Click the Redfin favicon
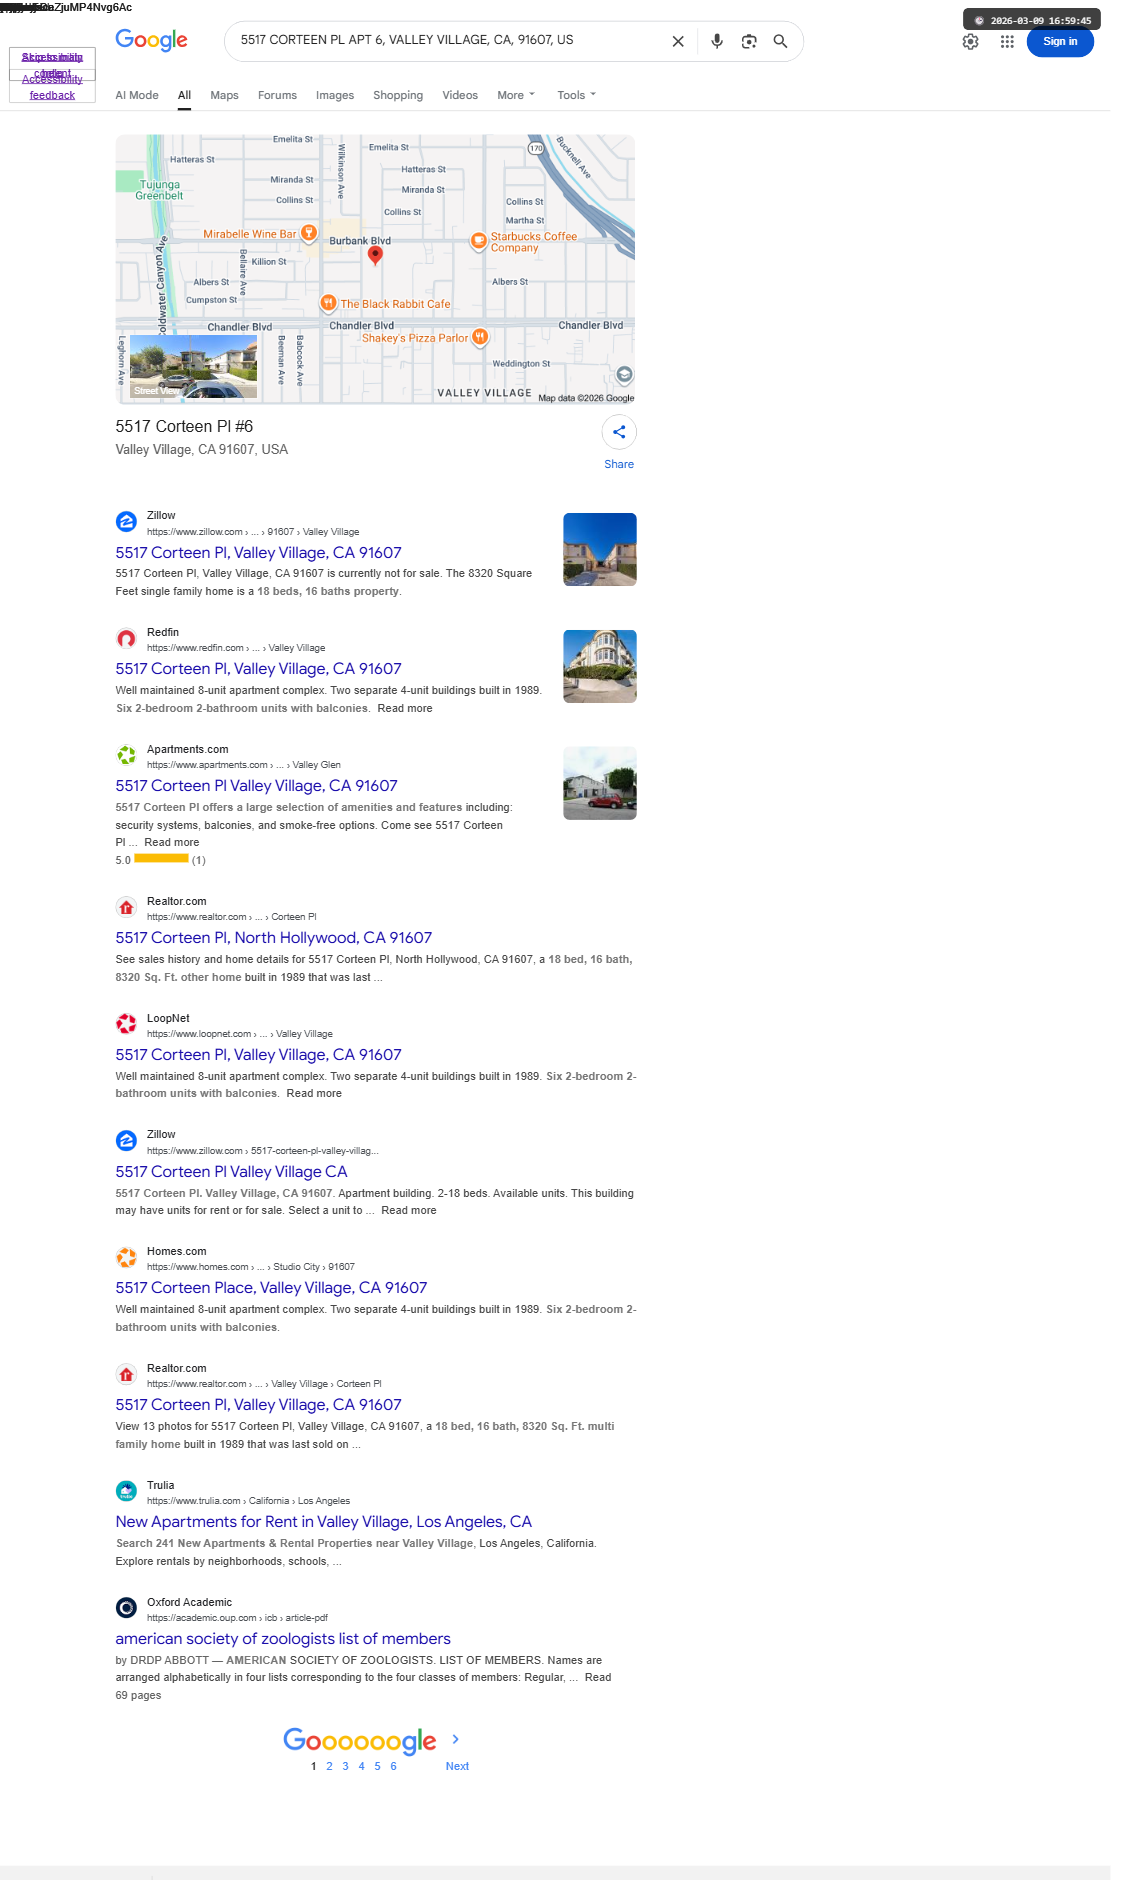The height and width of the screenshot is (1880, 1124). [x=126, y=639]
